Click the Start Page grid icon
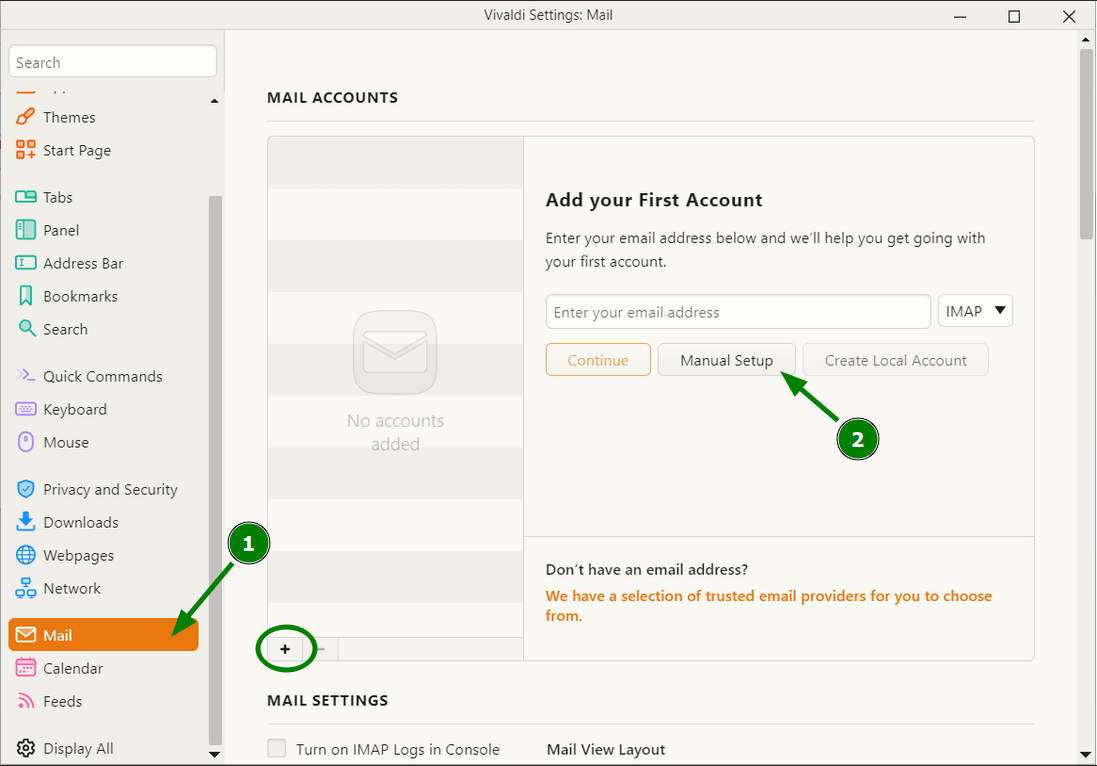This screenshot has width=1097, height=766. point(25,150)
